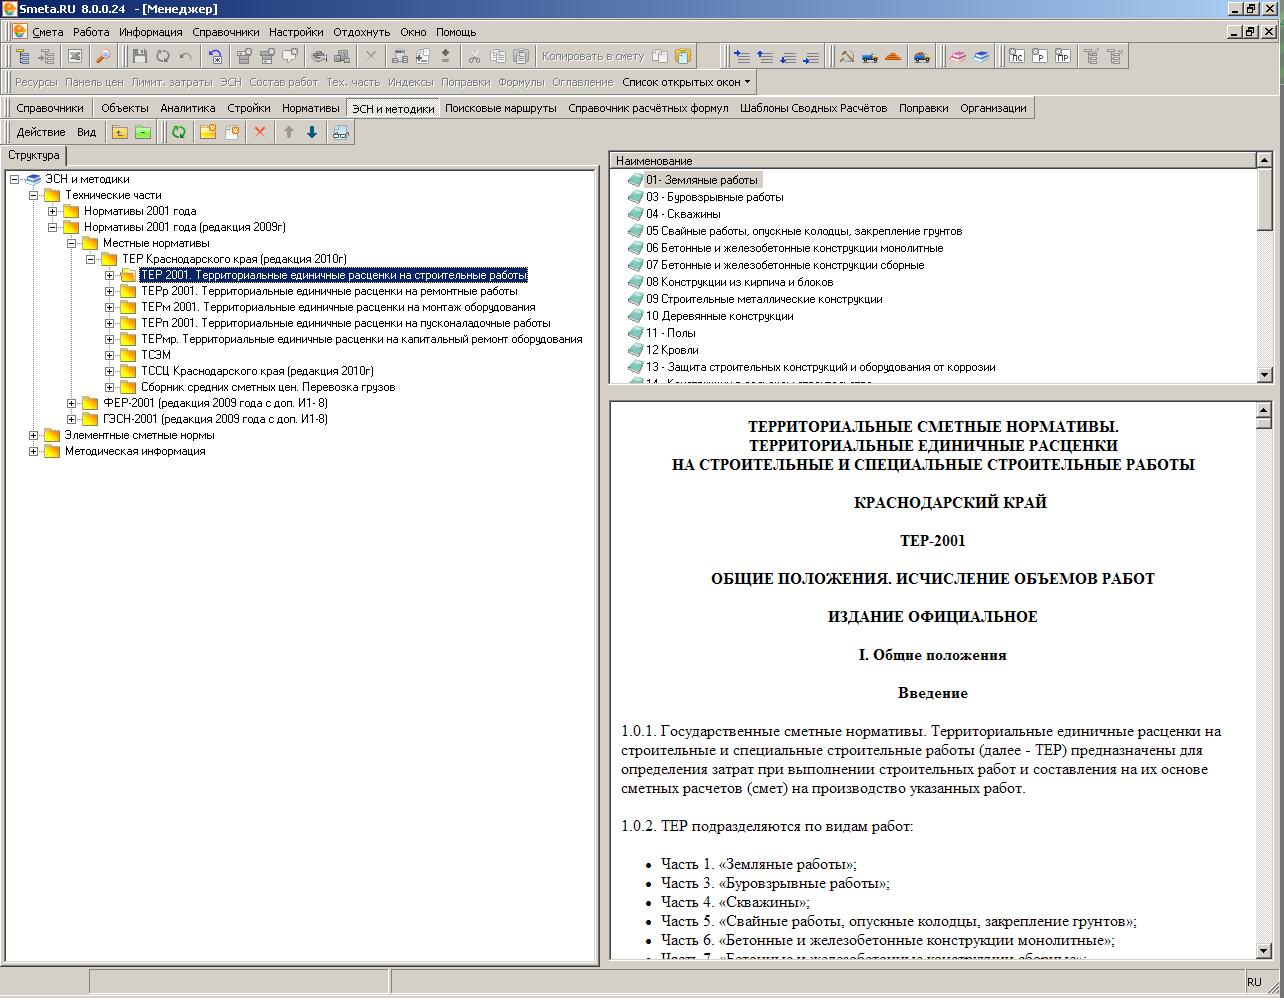Open the Список открытых окон dropdown
The height and width of the screenshot is (1000, 1284).
(x=686, y=82)
